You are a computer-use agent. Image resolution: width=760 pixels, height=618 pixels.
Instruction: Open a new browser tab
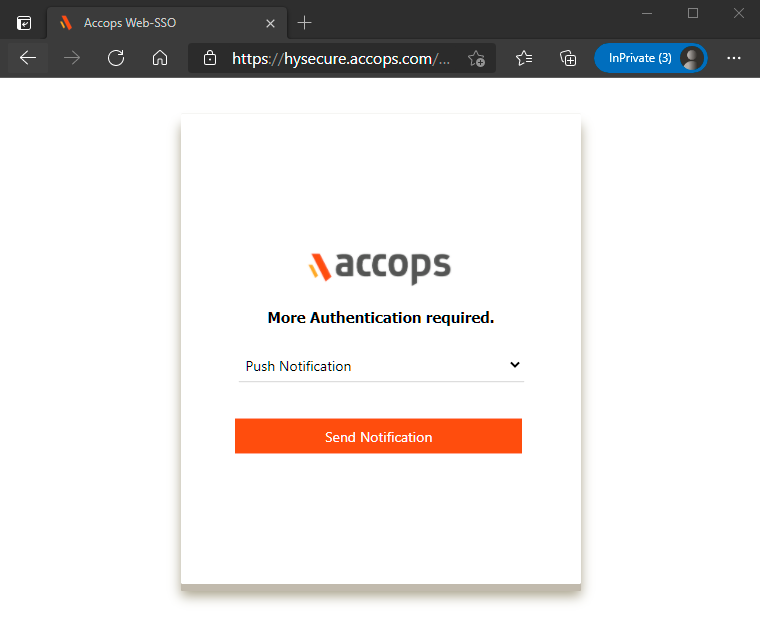tap(305, 22)
